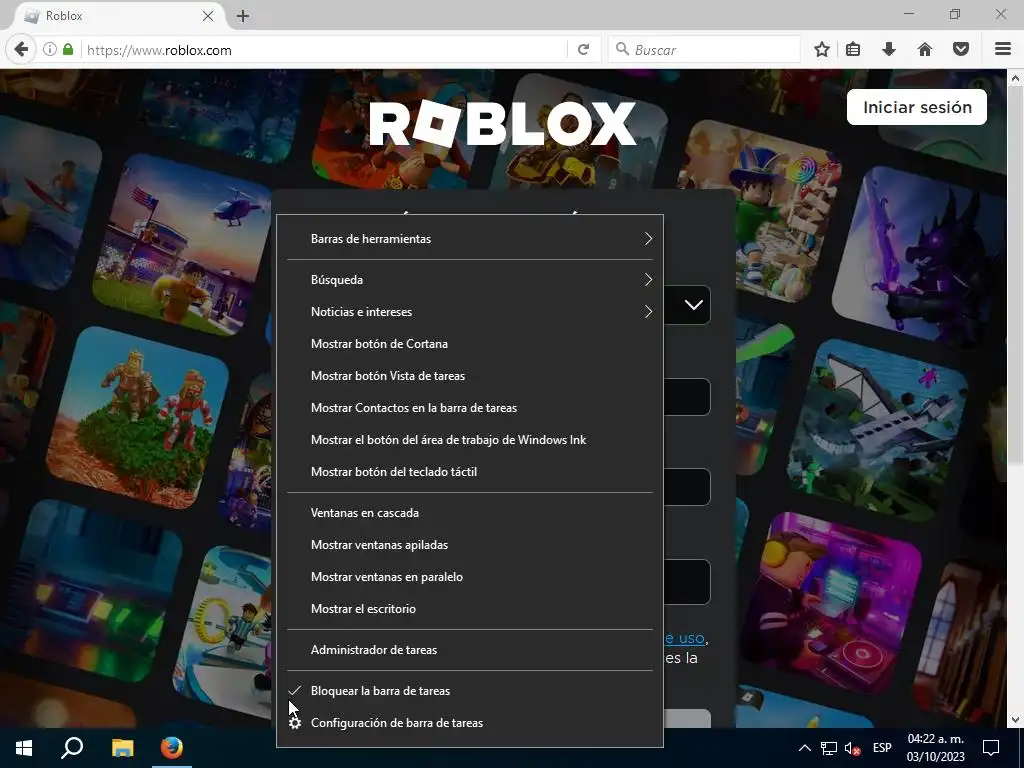Screen dimensions: 1024x768
Task: Show bookmarks list icon
Action: coord(853,50)
